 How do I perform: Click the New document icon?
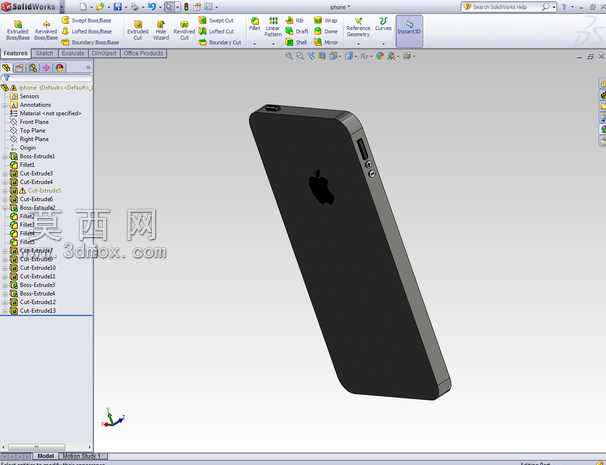click(83, 7)
